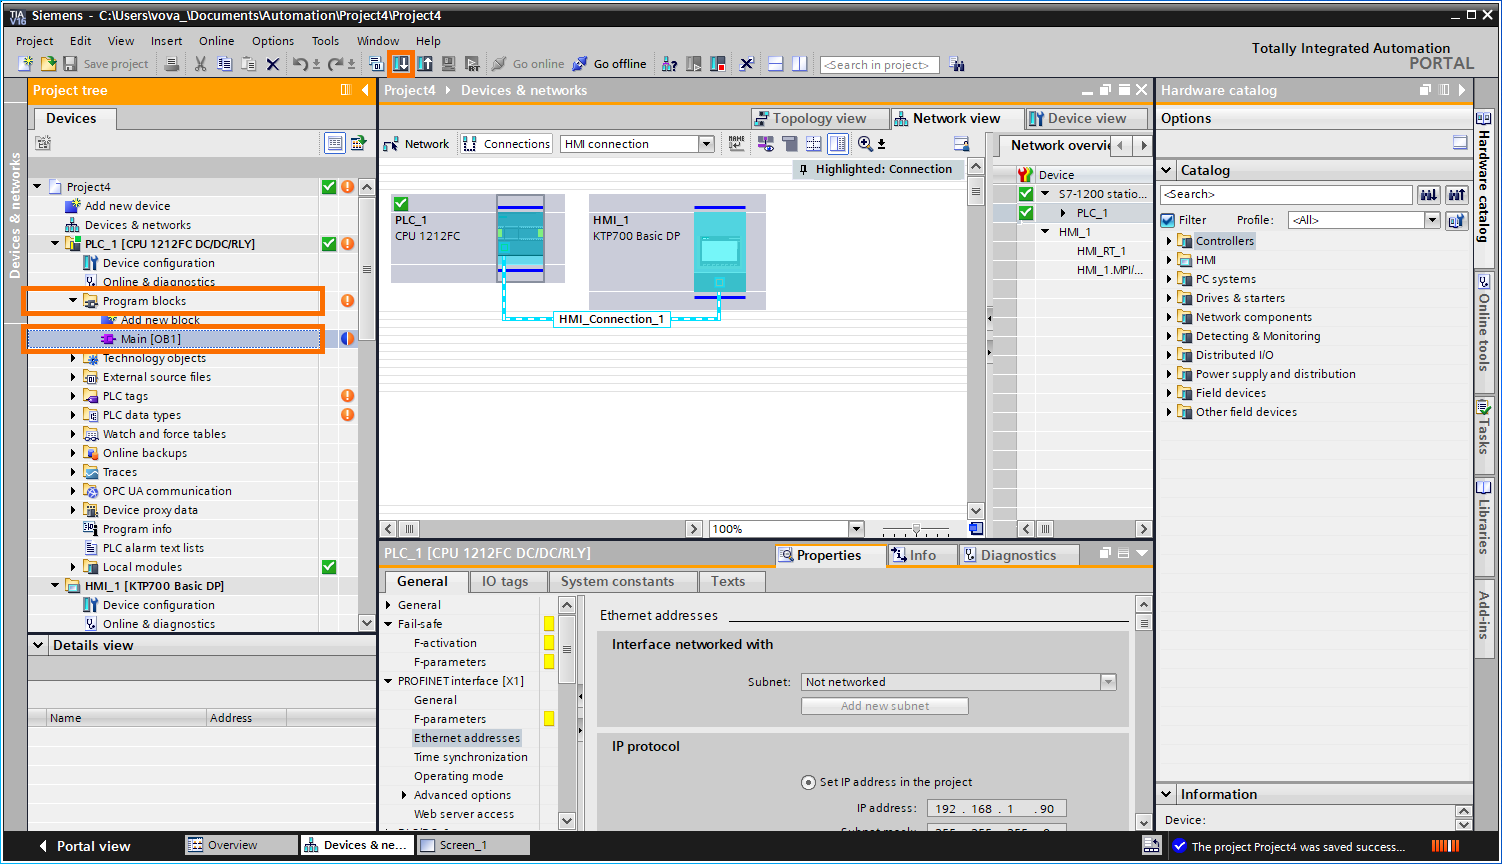Viewport: 1502px width, 864px height.
Task: Toggle show page breaks in network view
Action: click(x=813, y=143)
